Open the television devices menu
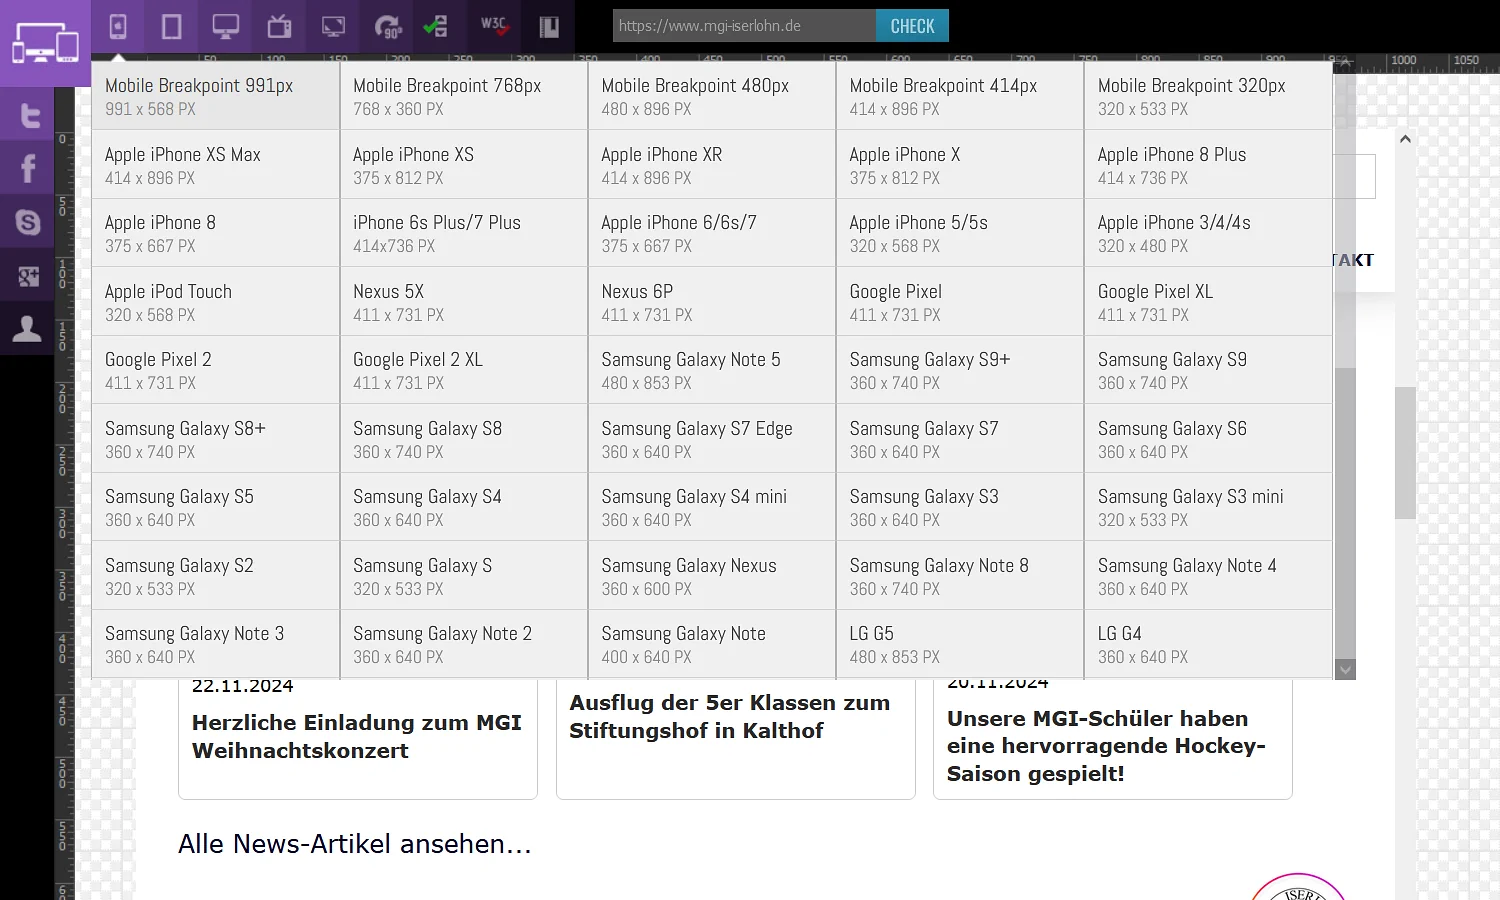Screen dimensions: 1500x900 (280, 26)
